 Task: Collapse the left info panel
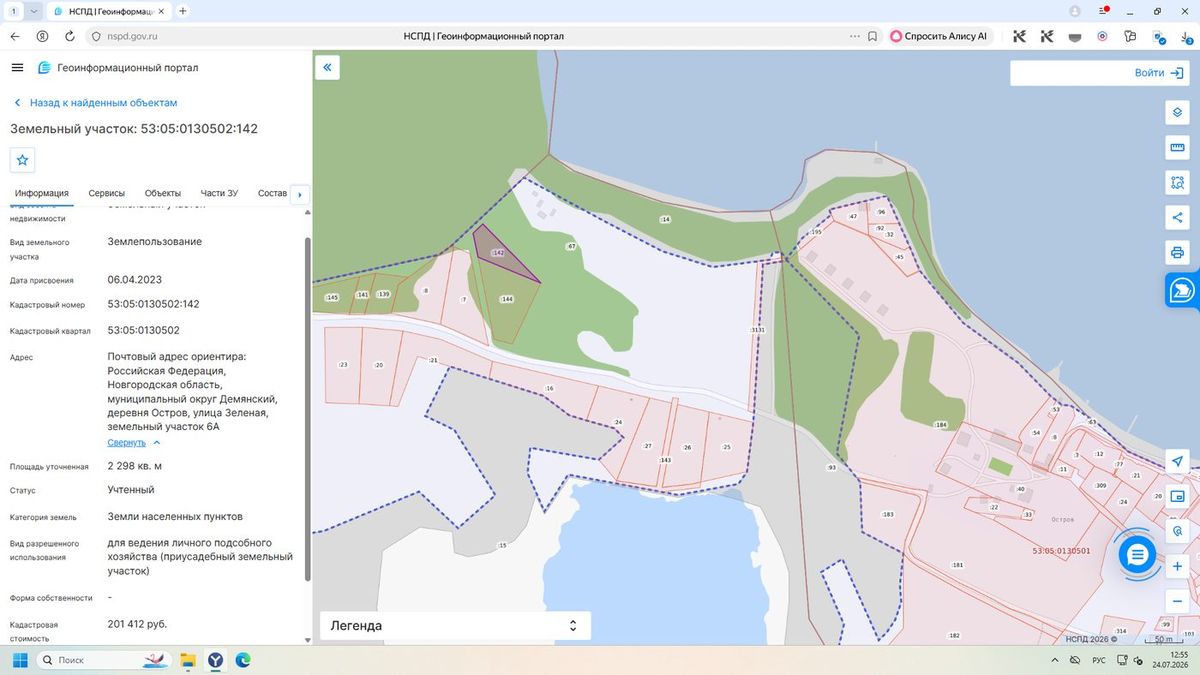pos(327,67)
